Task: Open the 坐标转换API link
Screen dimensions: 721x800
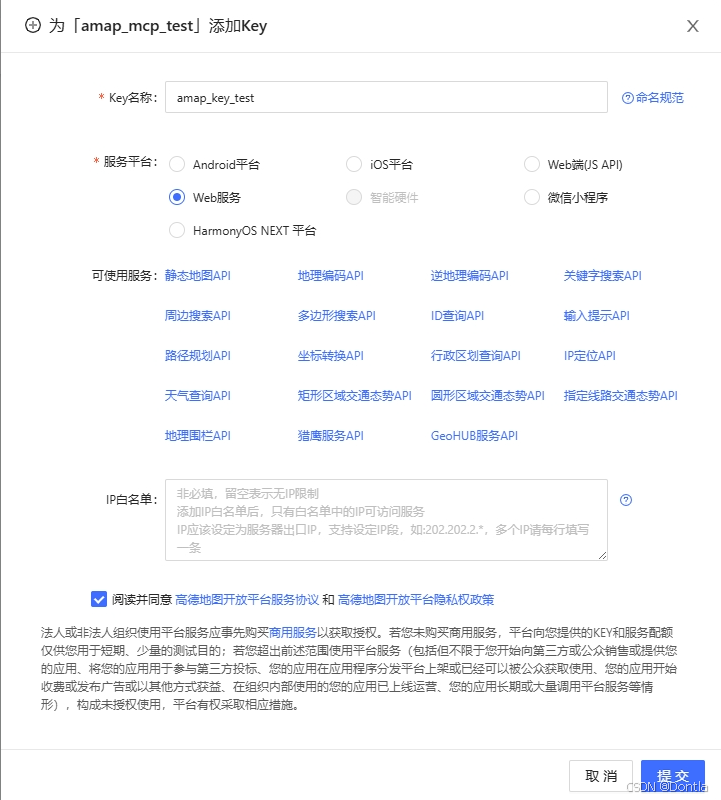Action: [x=331, y=356]
